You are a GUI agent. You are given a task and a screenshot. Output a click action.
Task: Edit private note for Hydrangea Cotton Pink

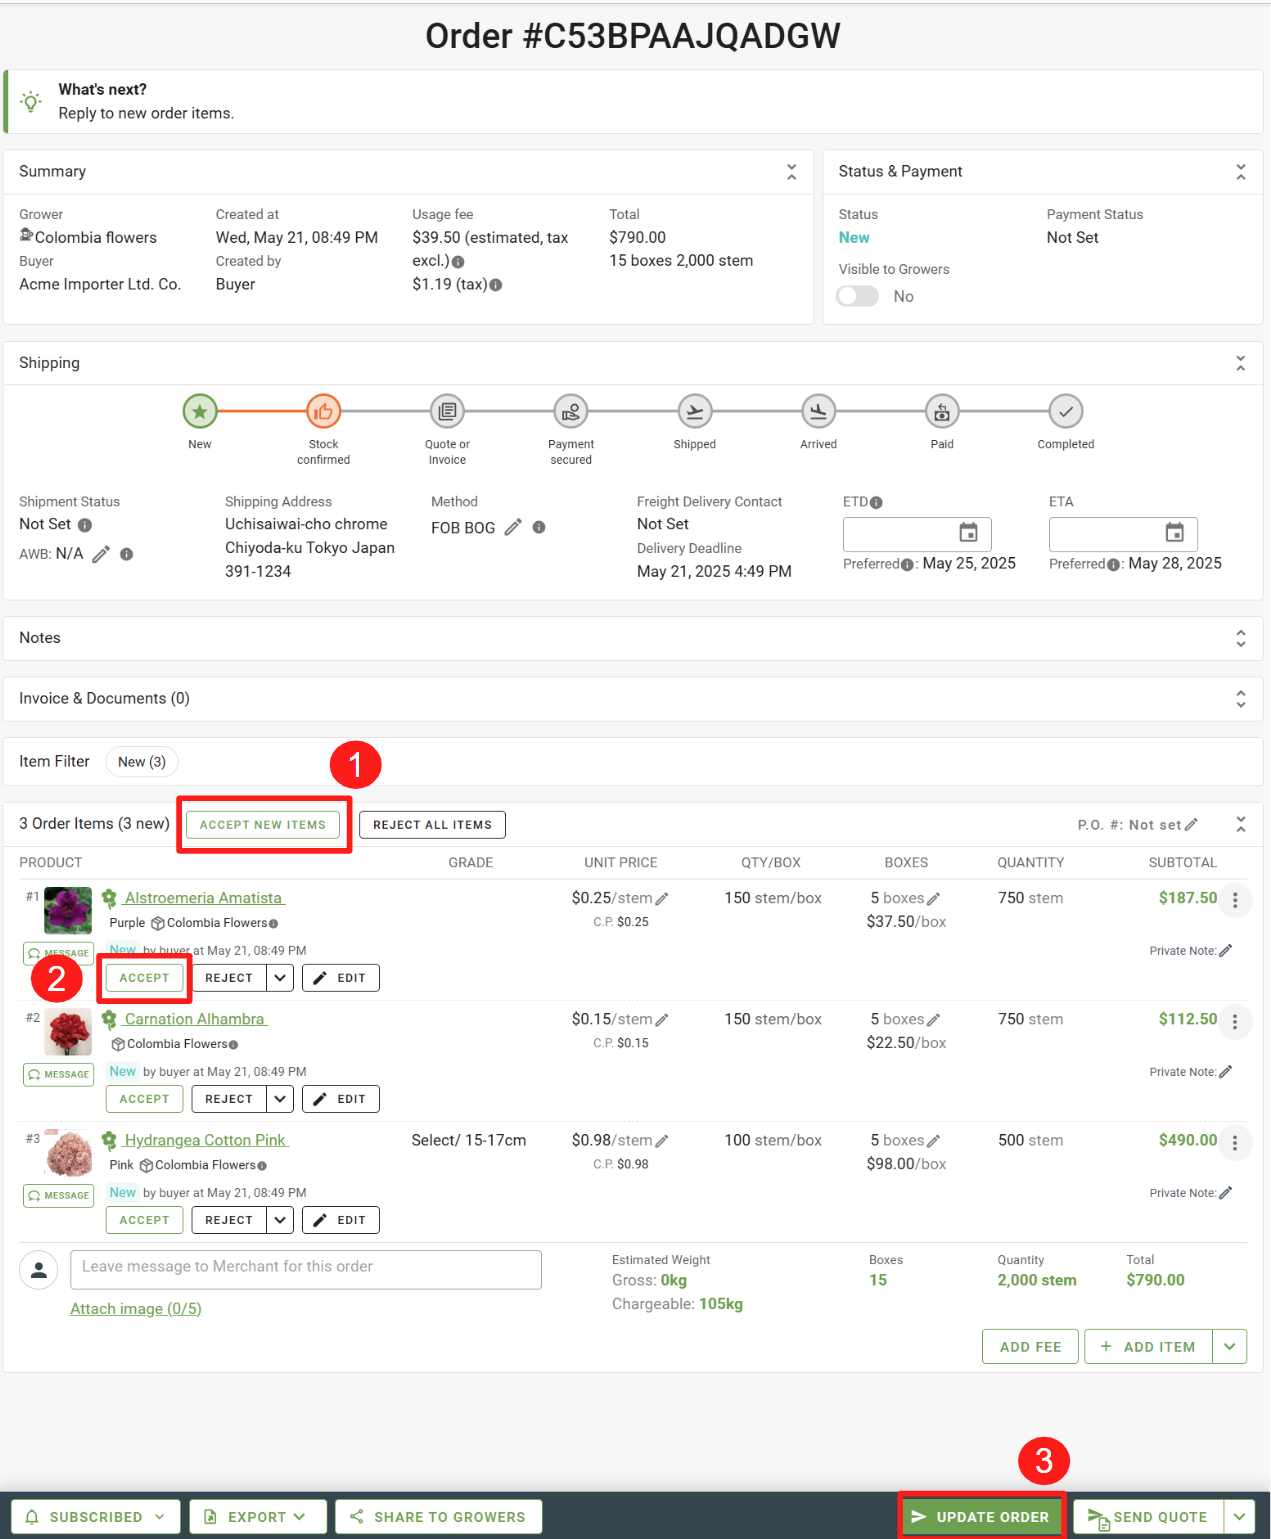1226,1193
